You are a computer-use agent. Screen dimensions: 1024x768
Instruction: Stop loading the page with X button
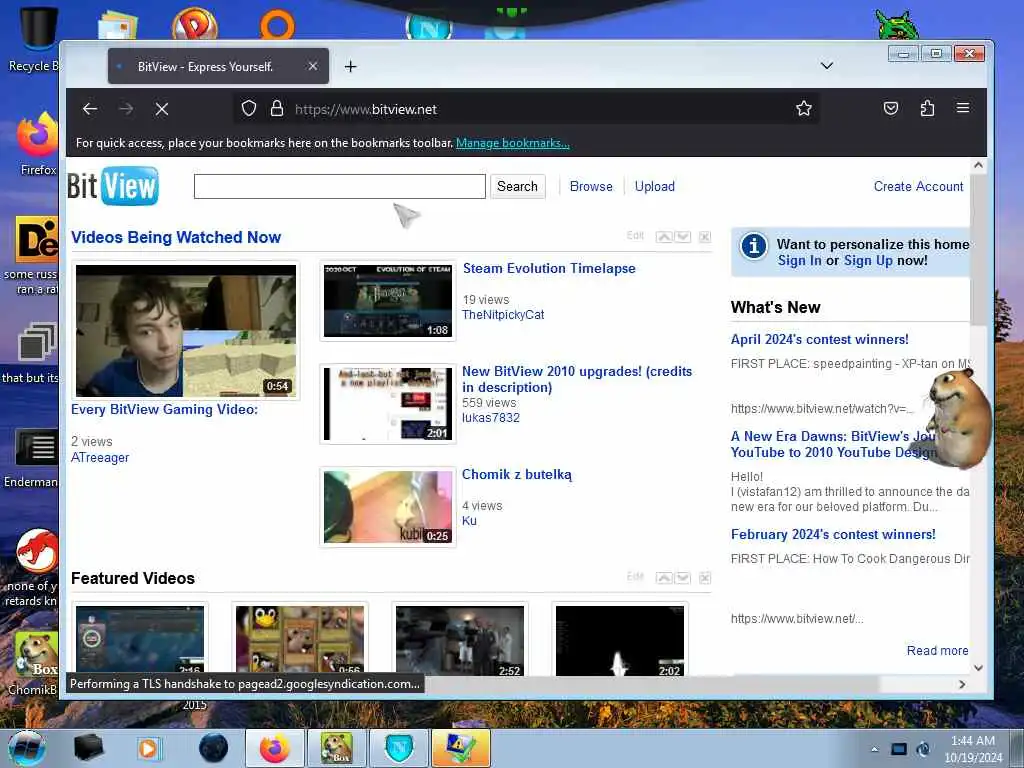pyautogui.click(x=162, y=109)
